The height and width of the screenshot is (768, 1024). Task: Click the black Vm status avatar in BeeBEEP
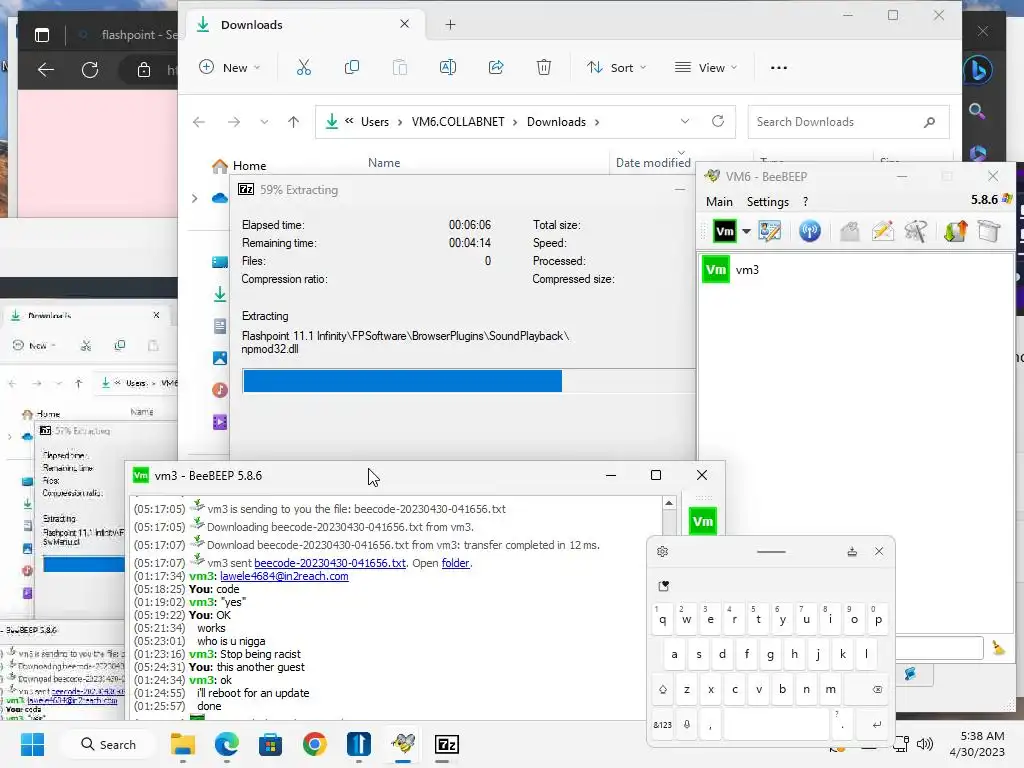click(725, 231)
